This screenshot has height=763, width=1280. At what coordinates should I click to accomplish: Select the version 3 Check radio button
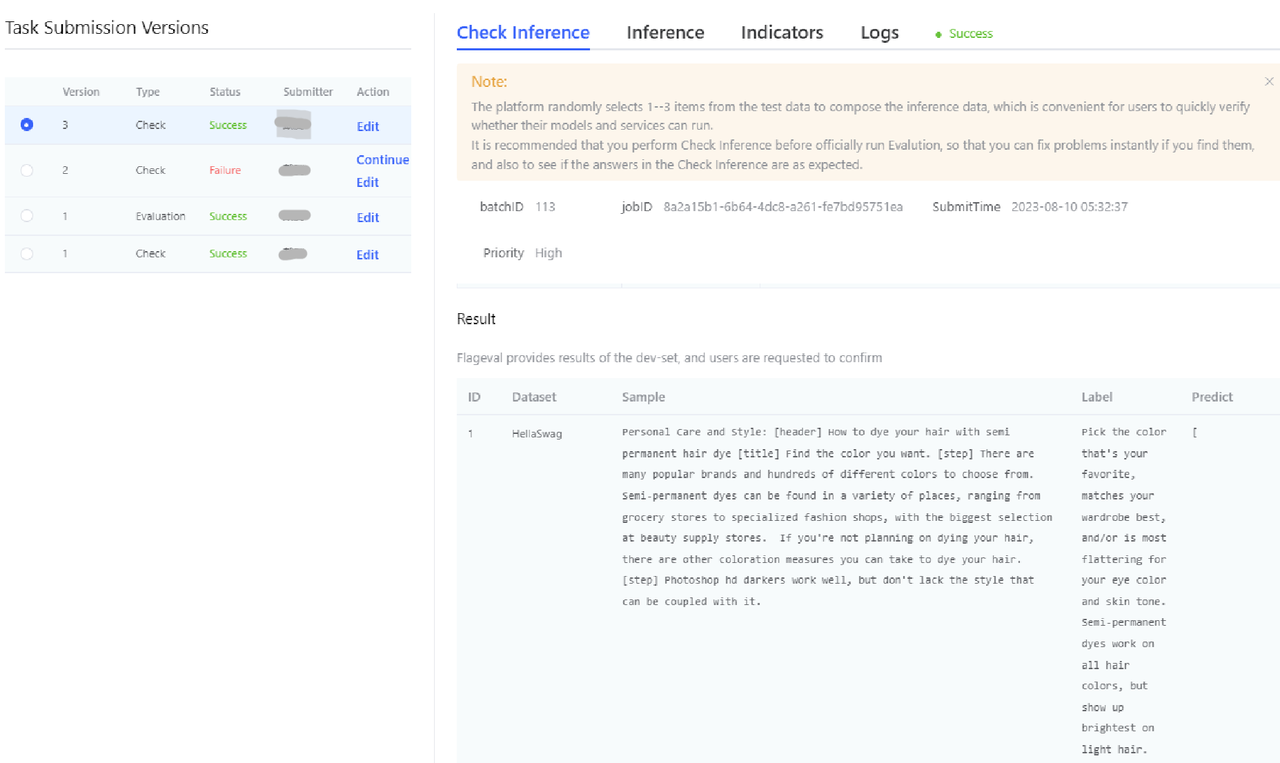(27, 125)
